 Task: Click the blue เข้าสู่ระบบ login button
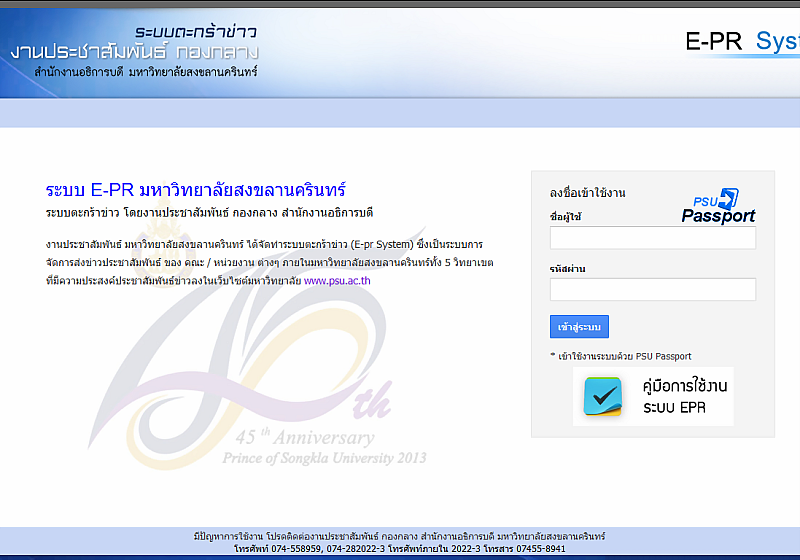(x=579, y=326)
